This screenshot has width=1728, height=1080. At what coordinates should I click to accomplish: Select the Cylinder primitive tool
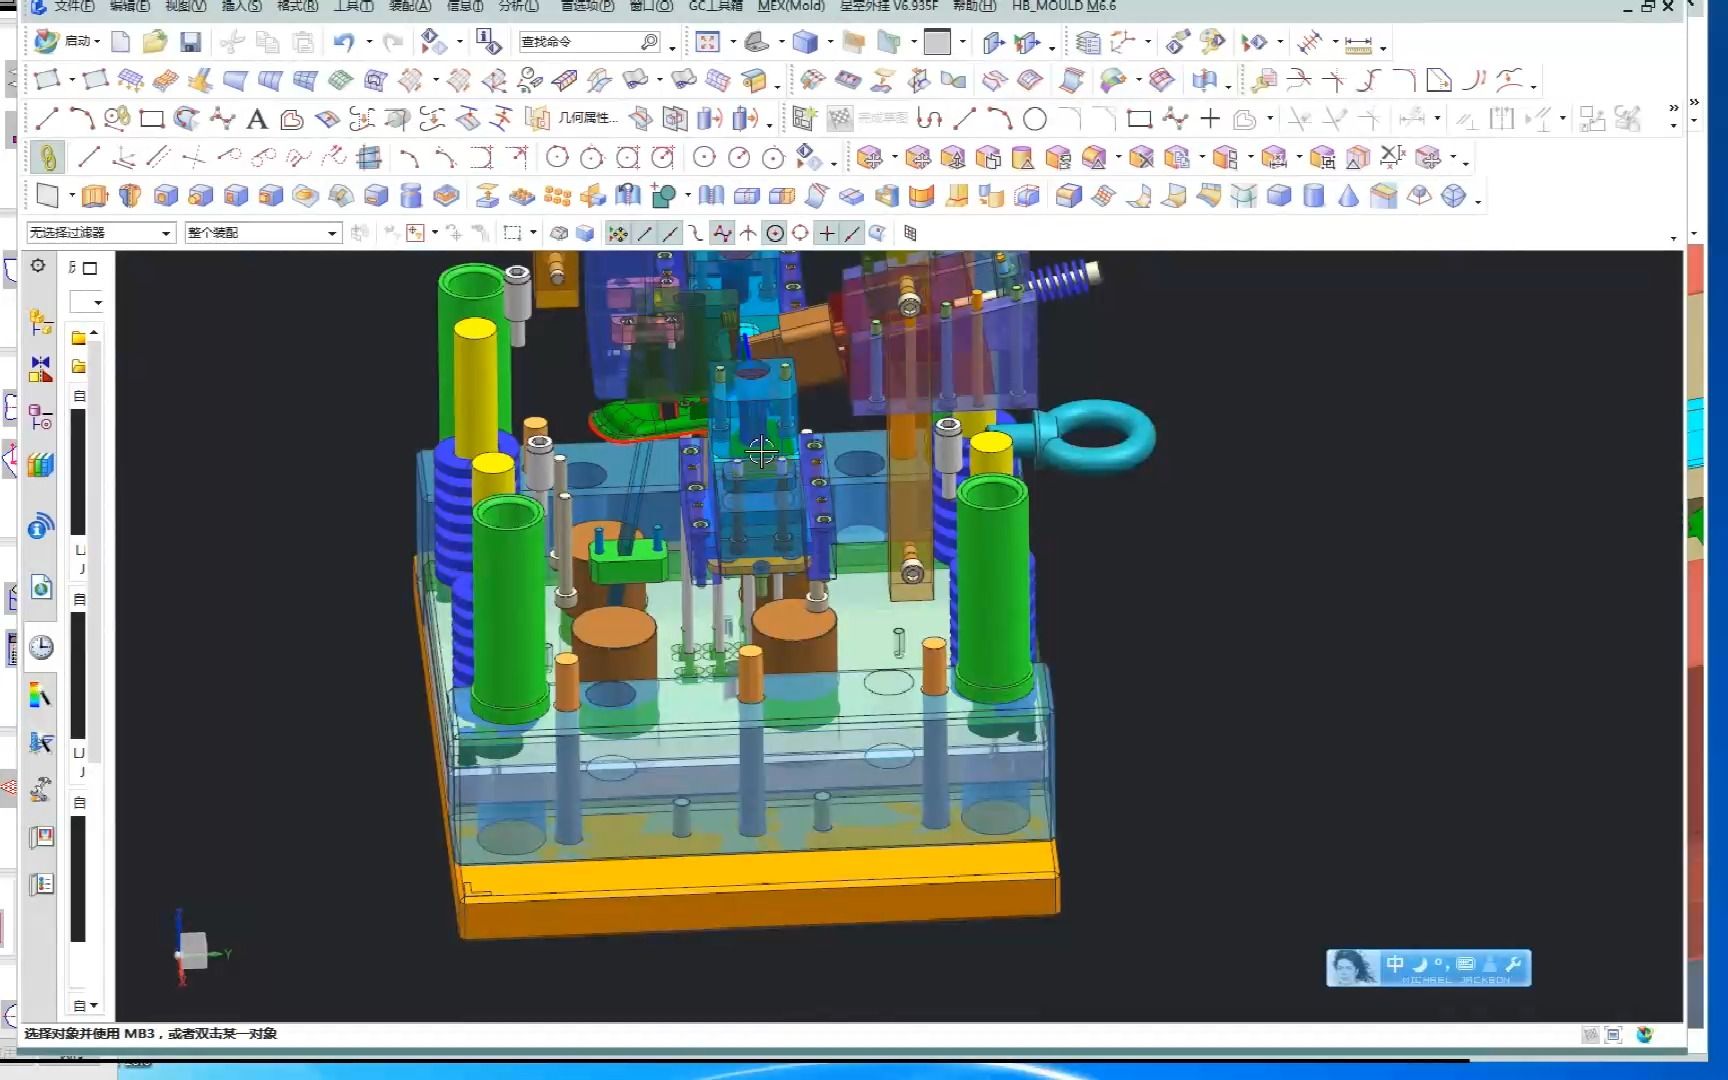coord(1314,195)
